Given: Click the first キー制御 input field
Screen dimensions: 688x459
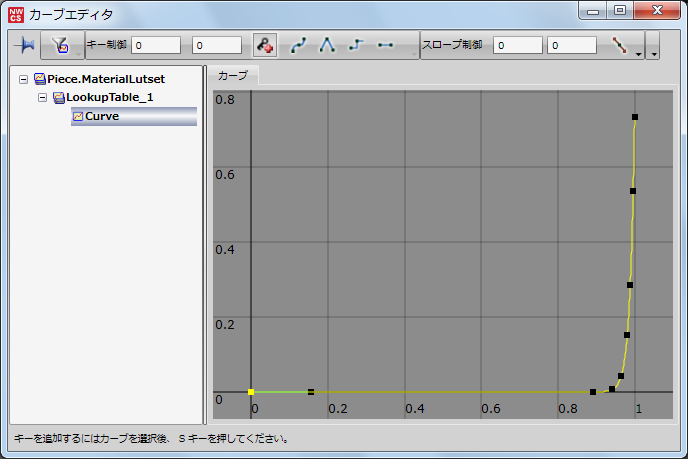Looking at the screenshot, I should (x=155, y=45).
